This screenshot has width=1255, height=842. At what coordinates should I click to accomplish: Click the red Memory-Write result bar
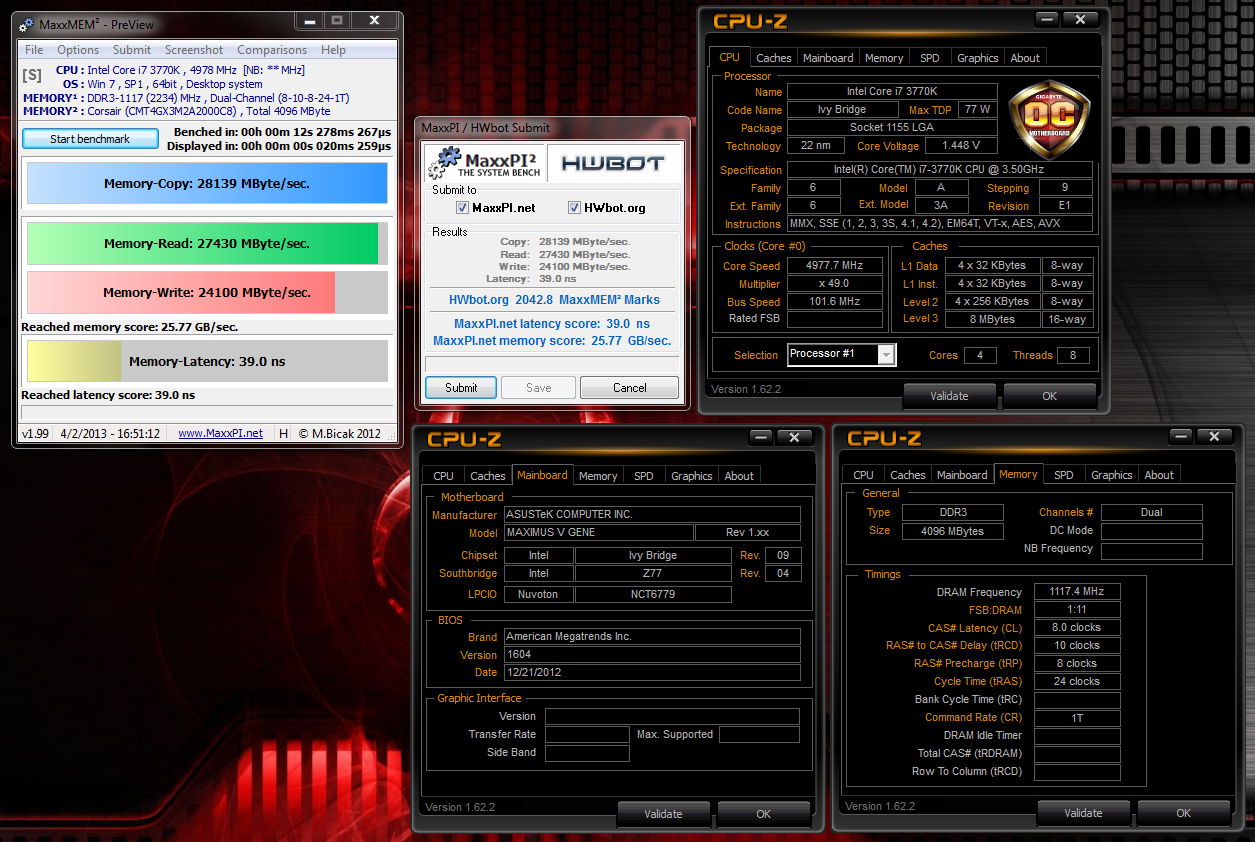click(207, 293)
